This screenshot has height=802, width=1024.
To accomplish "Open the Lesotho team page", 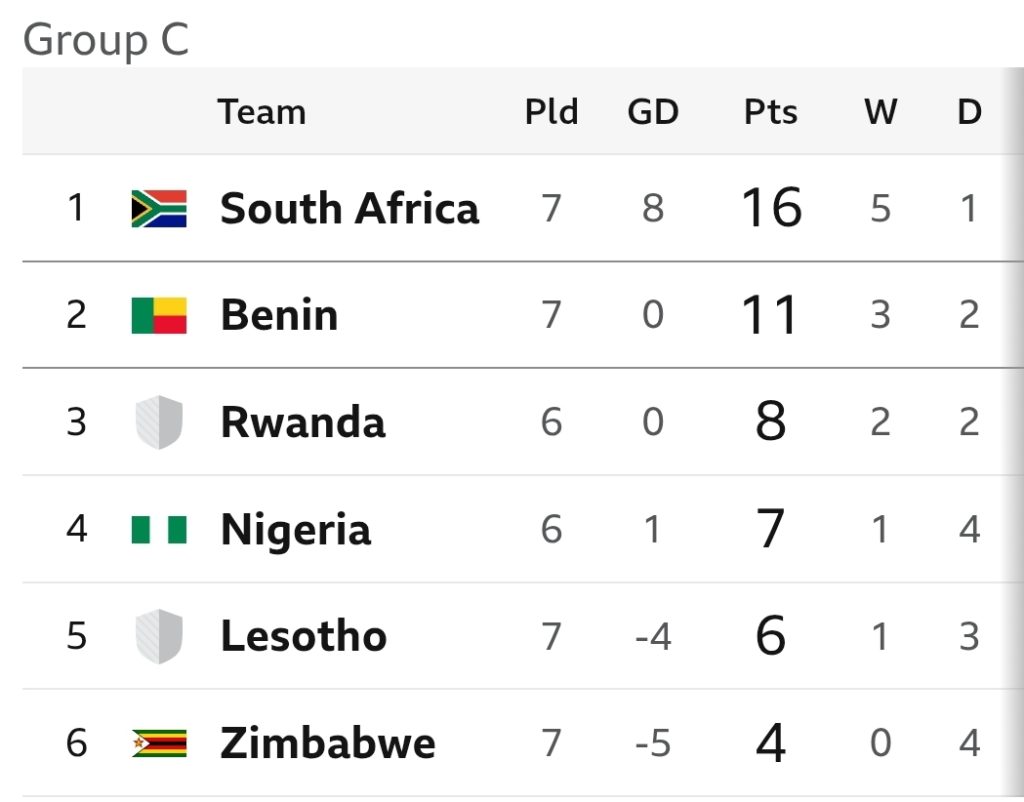I will [x=304, y=636].
